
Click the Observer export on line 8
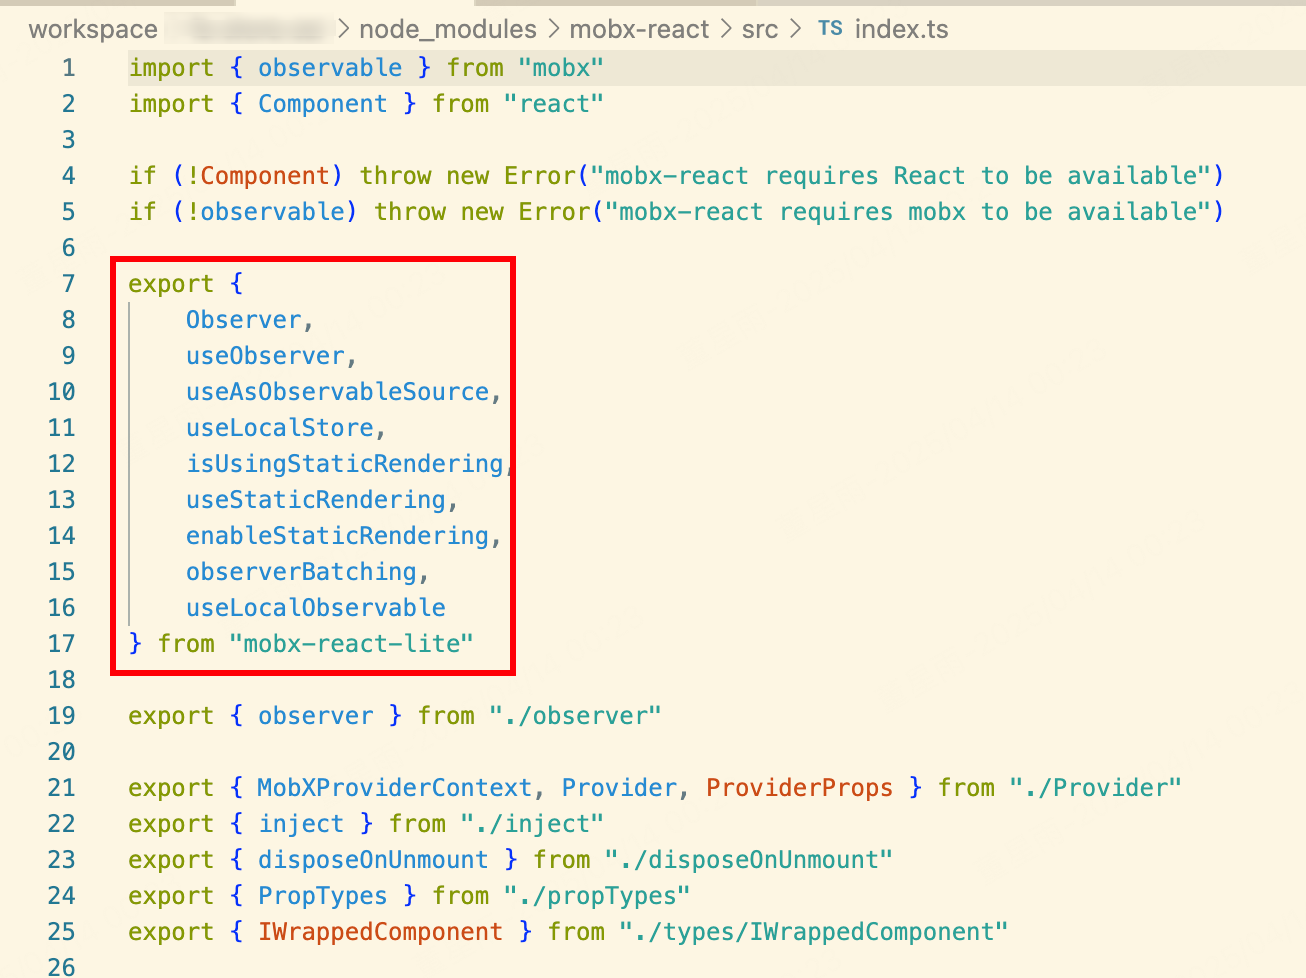click(x=243, y=320)
